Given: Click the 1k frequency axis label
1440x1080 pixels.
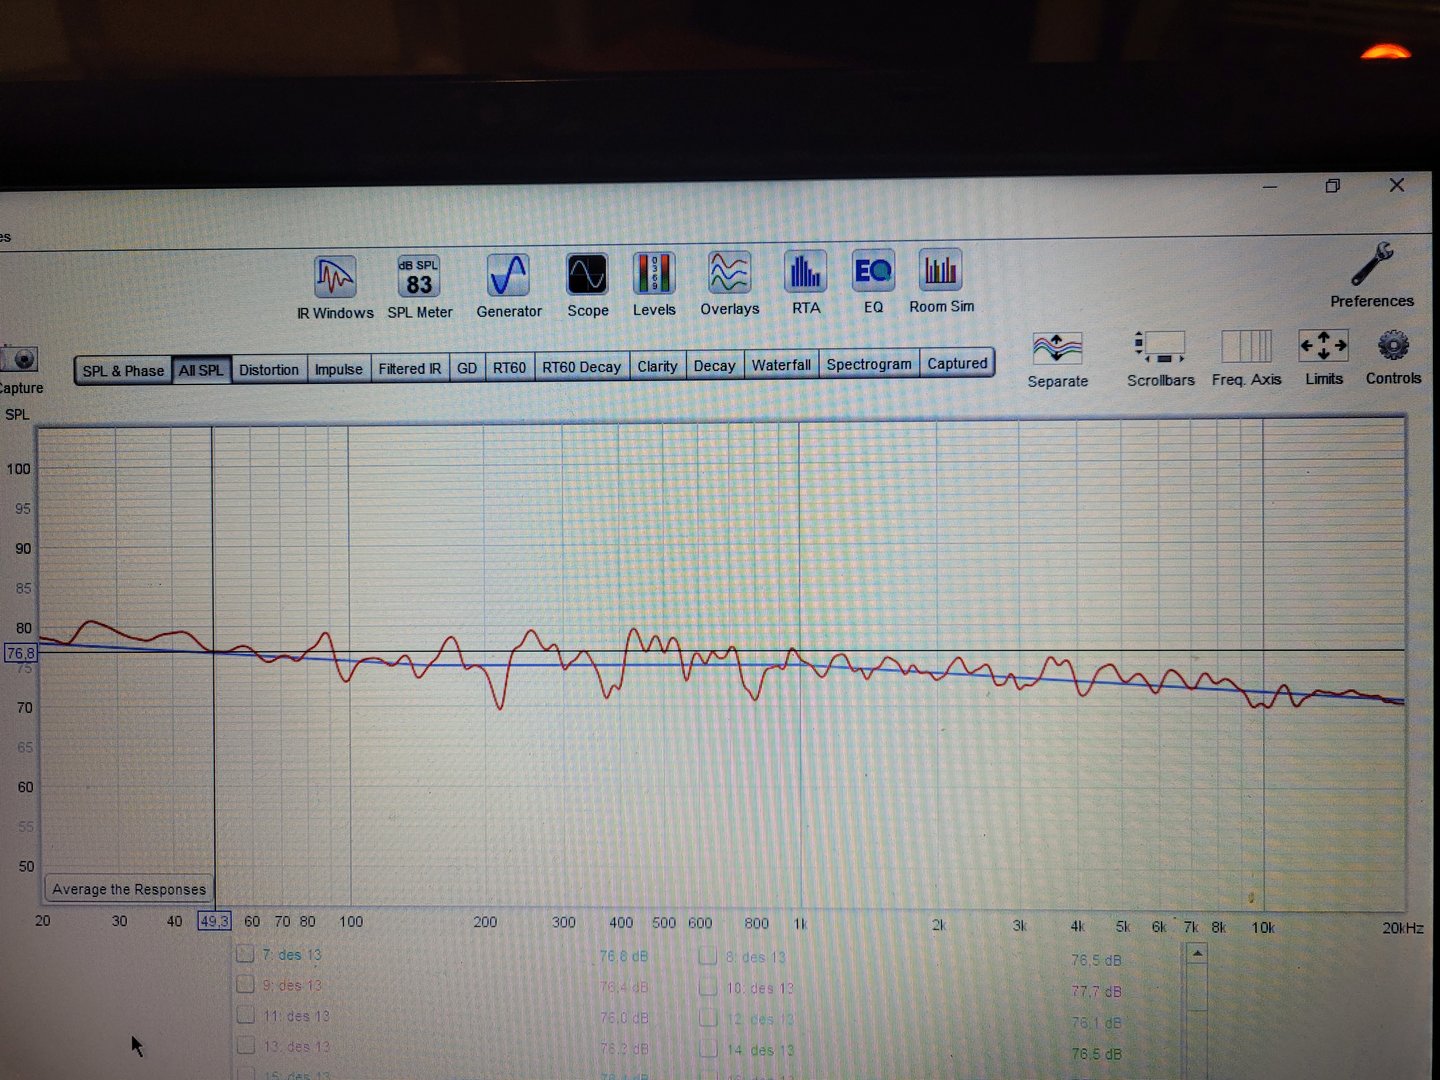Looking at the screenshot, I should point(800,924).
